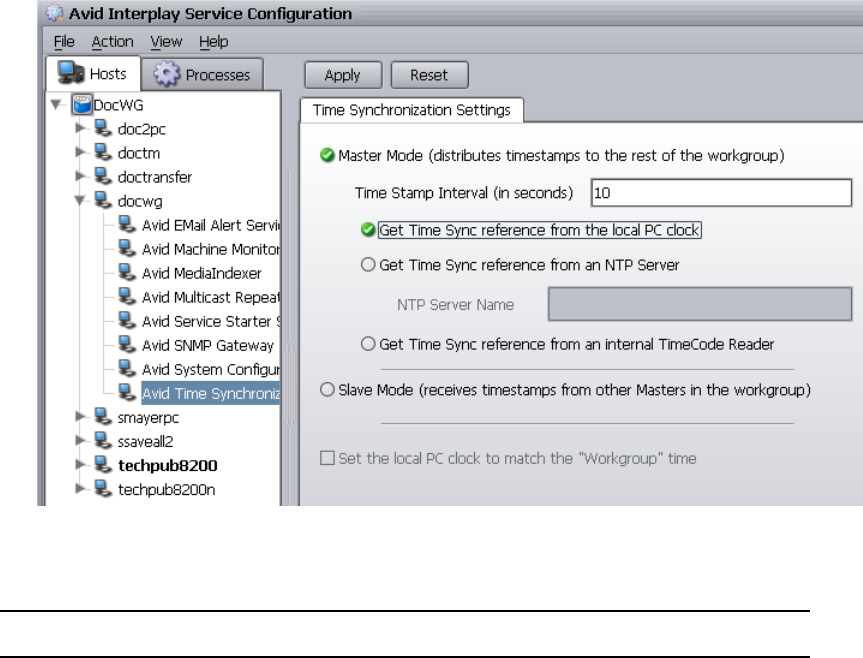Image resolution: width=863 pixels, height=658 pixels.
Task: Open the Help menu
Action: click(214, 42)
